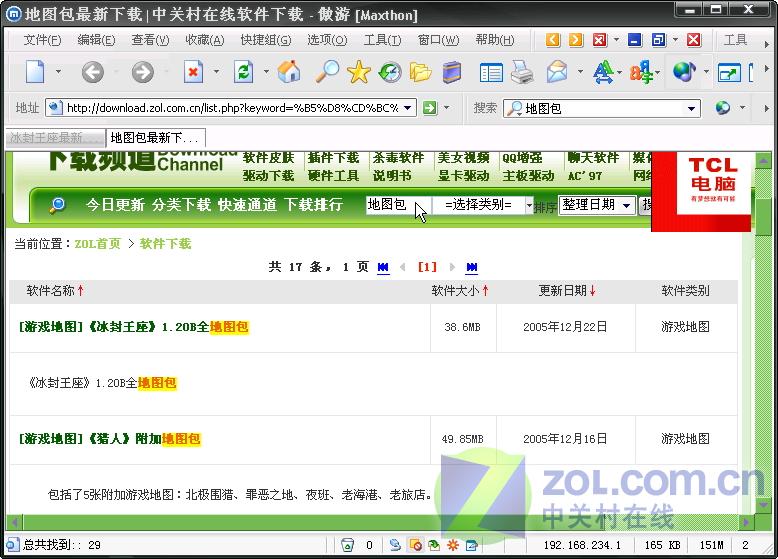Image resolution: width=778 pixels, height=559 pixels.
Task: Switch to next tab with orange right arrow
Action: click(576, 40)
